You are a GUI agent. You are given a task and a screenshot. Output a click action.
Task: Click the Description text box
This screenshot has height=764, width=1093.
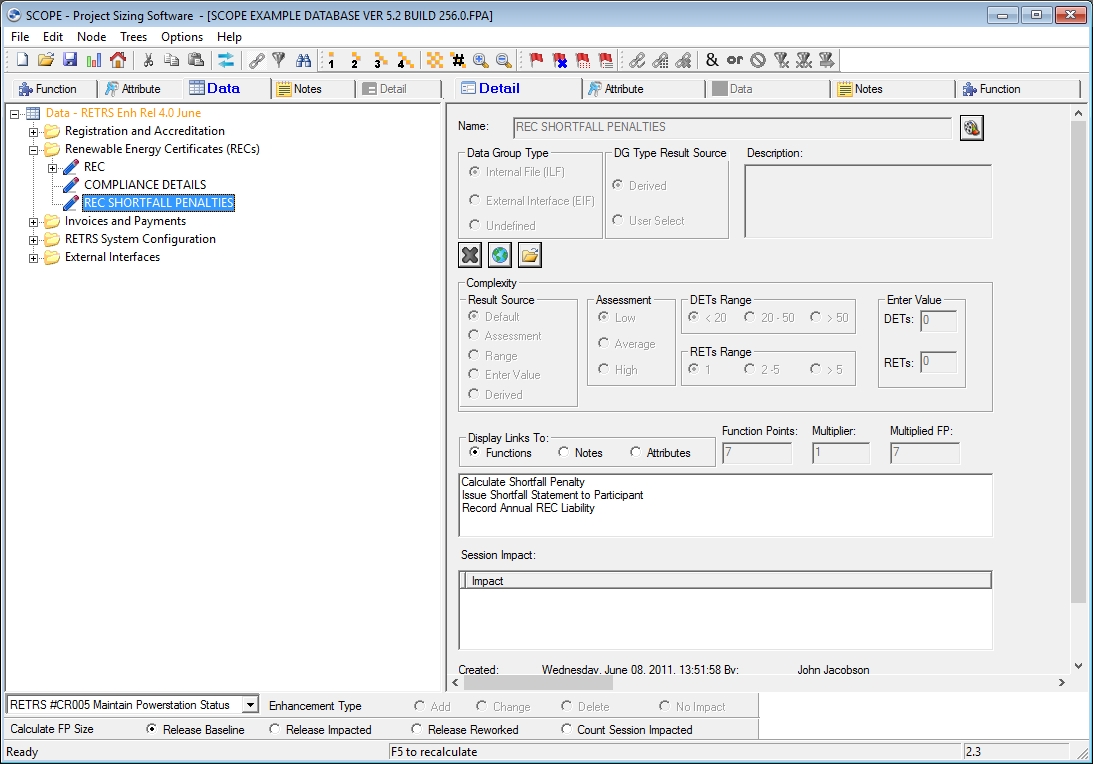pyautogui.click(x=868, y=201)
